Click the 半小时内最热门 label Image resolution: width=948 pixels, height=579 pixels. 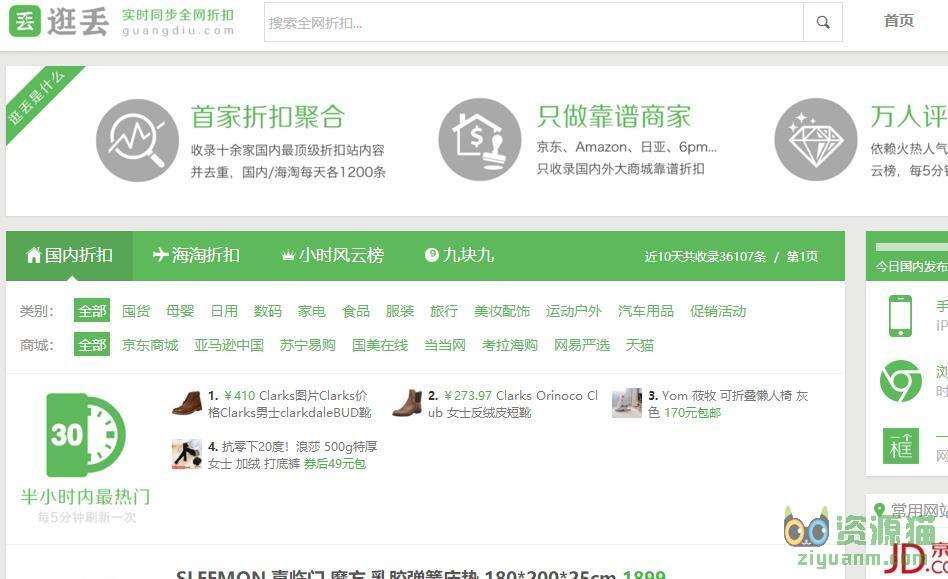pos(85,497)
